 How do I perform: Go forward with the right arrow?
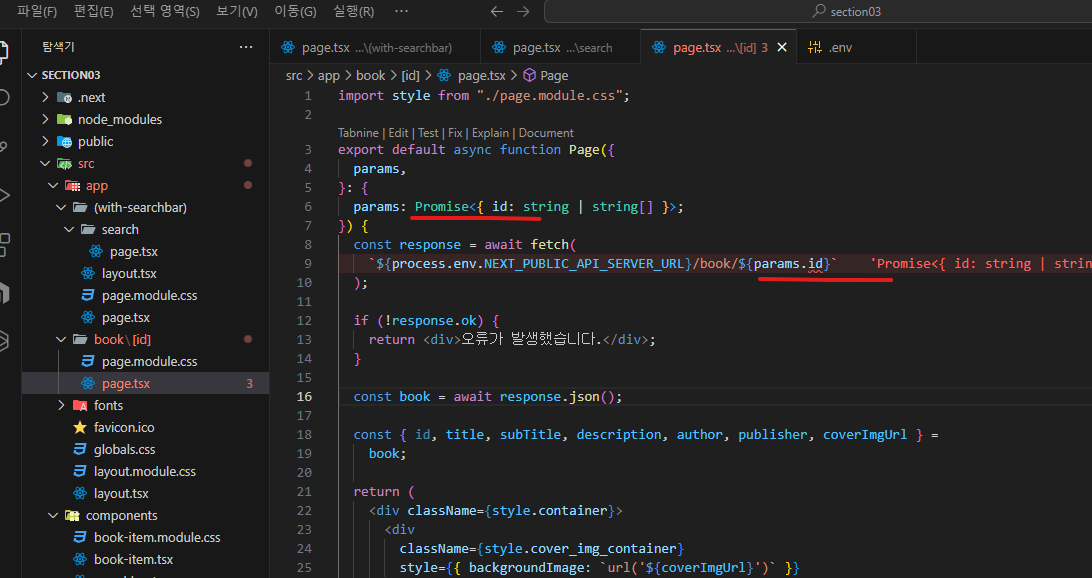tap(523, 11)
